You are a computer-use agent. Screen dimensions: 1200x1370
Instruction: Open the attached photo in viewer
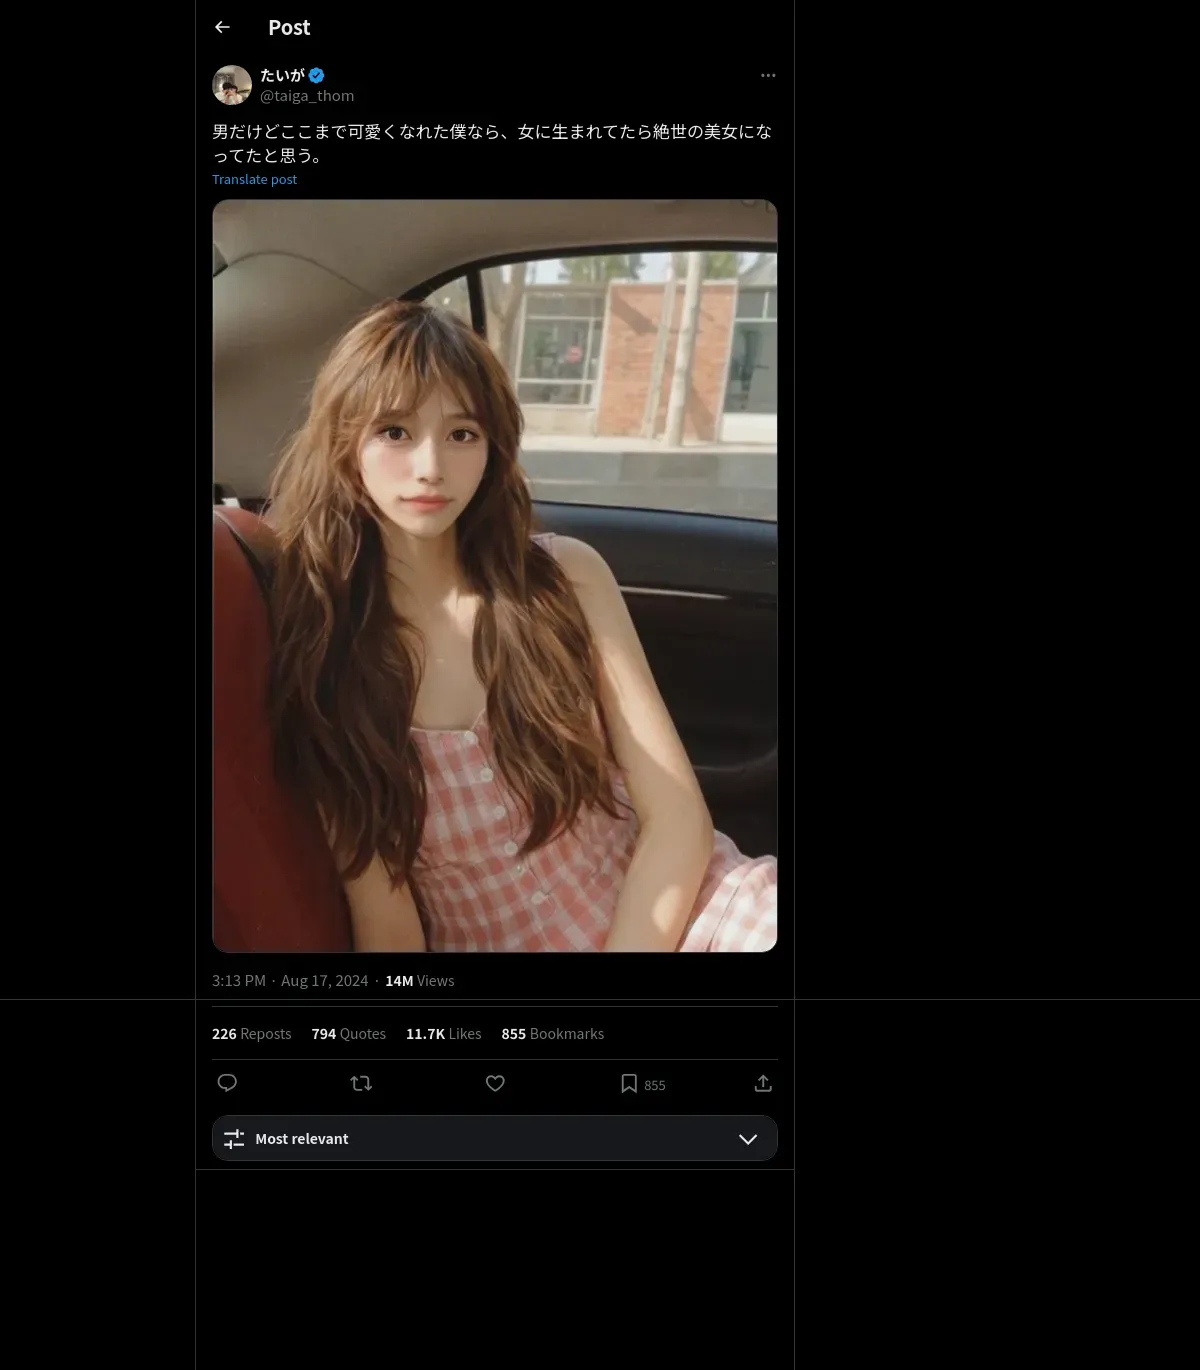[x=494, y=575]
